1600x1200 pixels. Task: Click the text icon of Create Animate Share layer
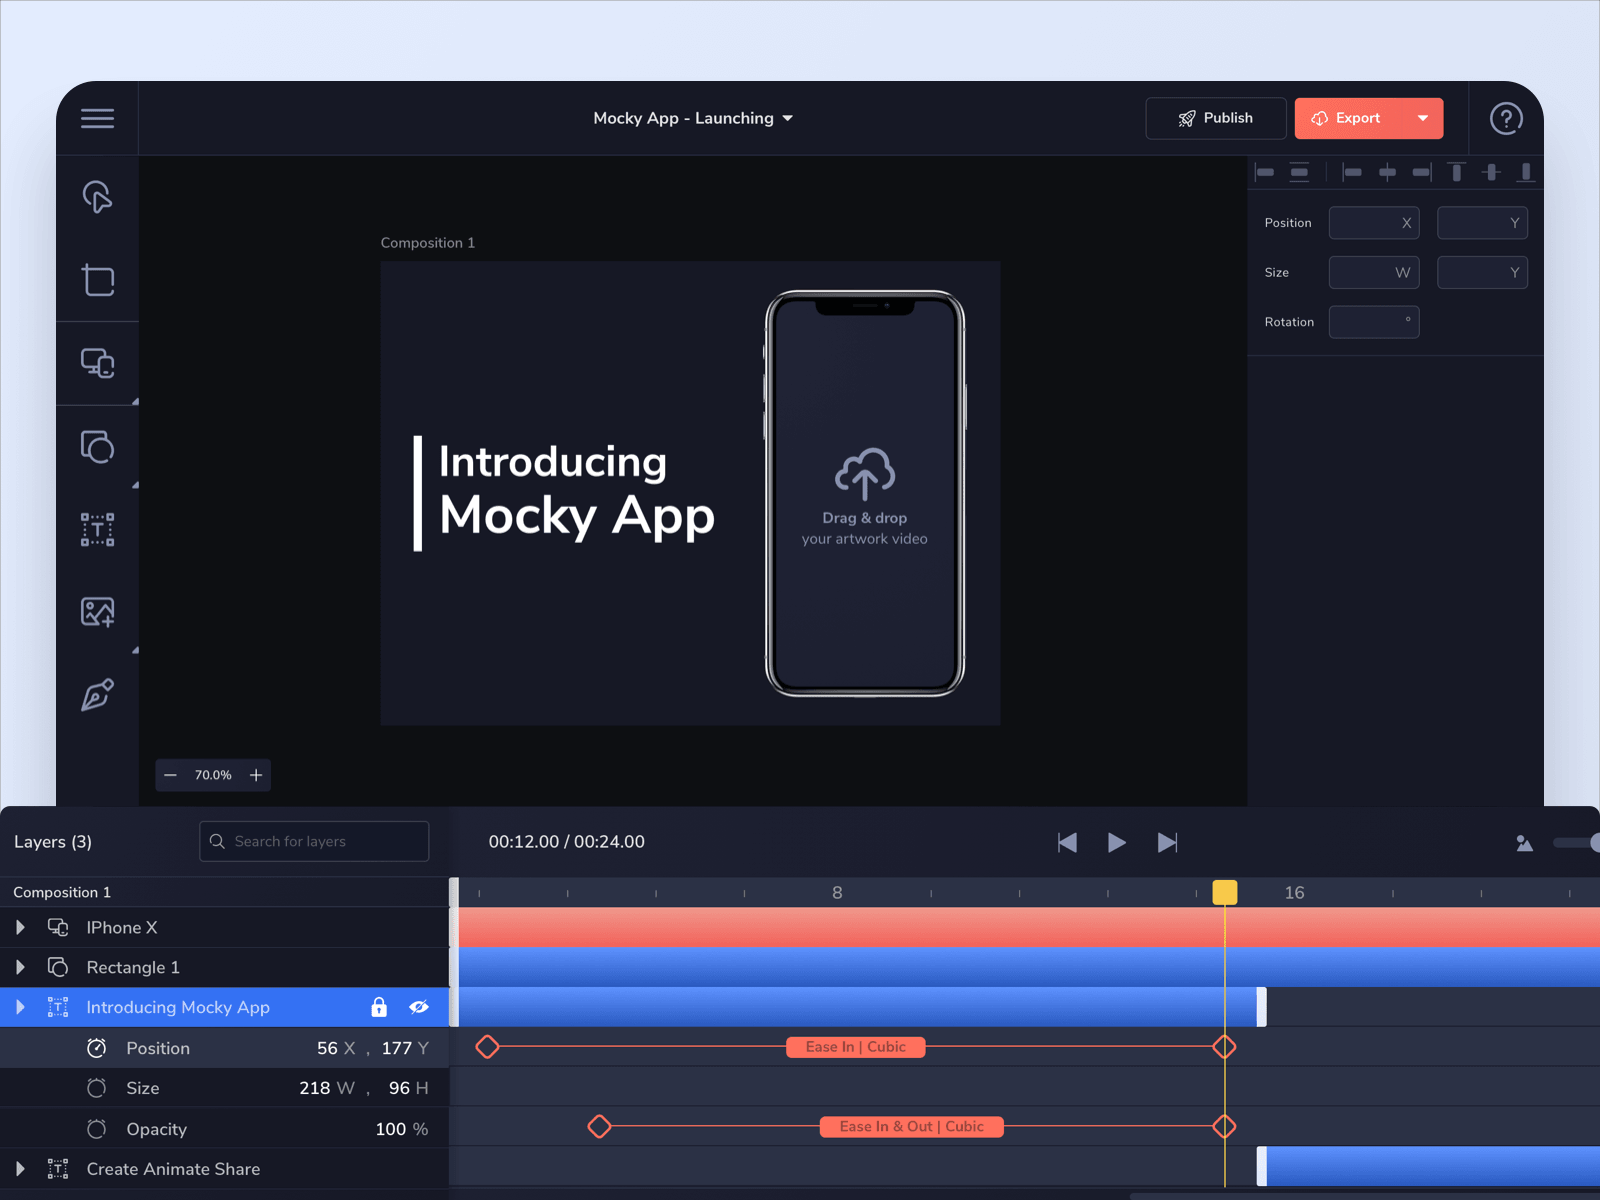[x=58, y=1169]
